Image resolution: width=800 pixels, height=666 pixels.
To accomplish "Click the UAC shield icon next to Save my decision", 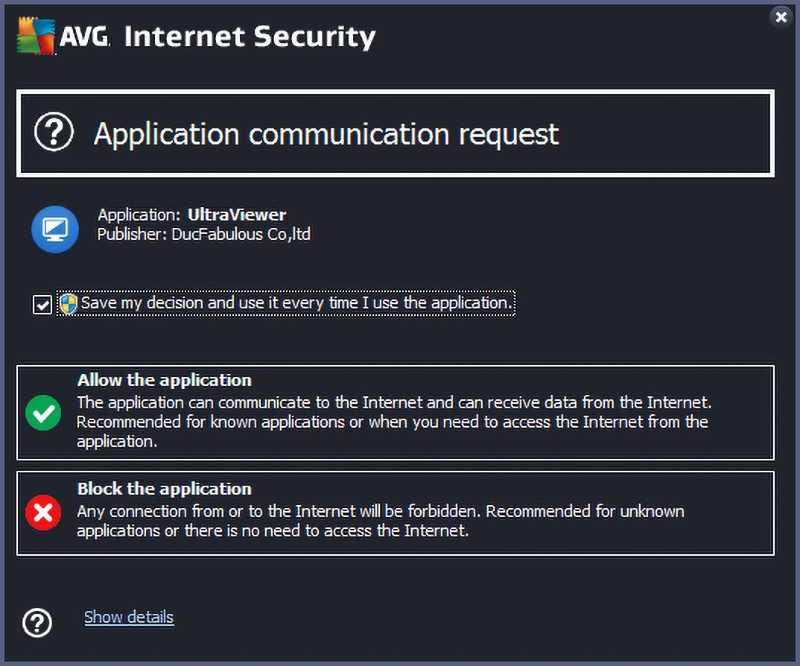I will [x=68, y=303].
